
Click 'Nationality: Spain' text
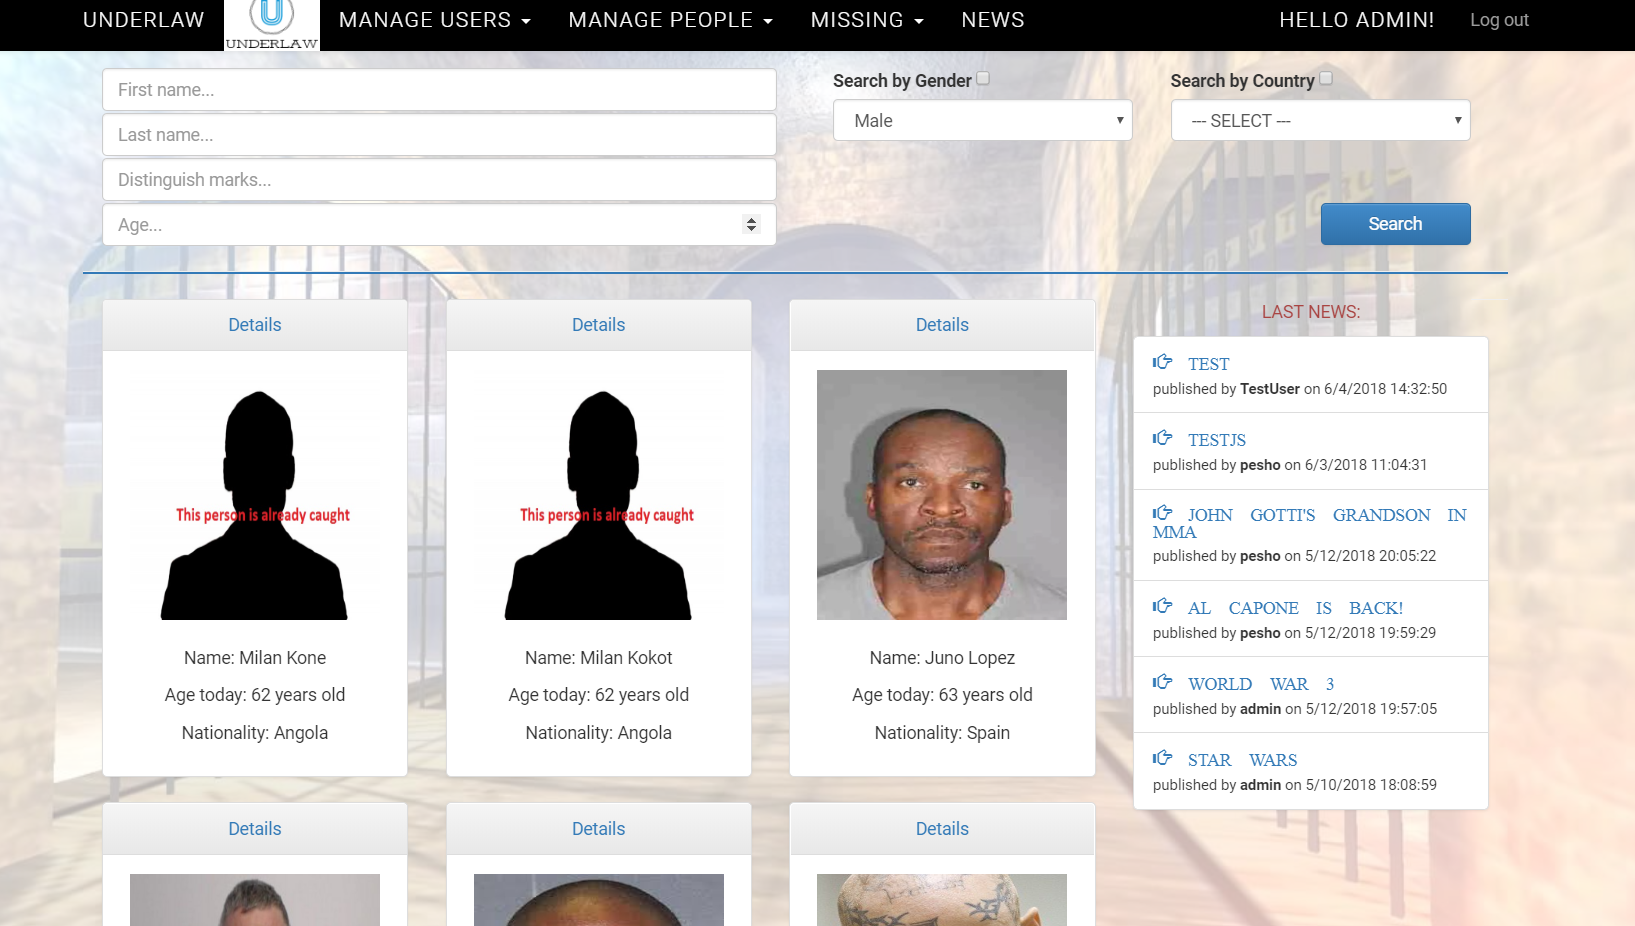click(x=942, y=733)
